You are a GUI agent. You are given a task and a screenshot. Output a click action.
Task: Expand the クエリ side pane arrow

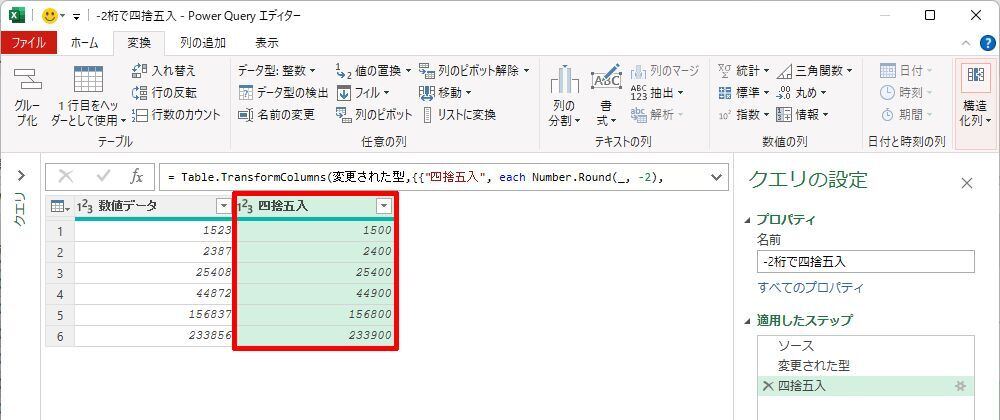(x=20, y=177)
